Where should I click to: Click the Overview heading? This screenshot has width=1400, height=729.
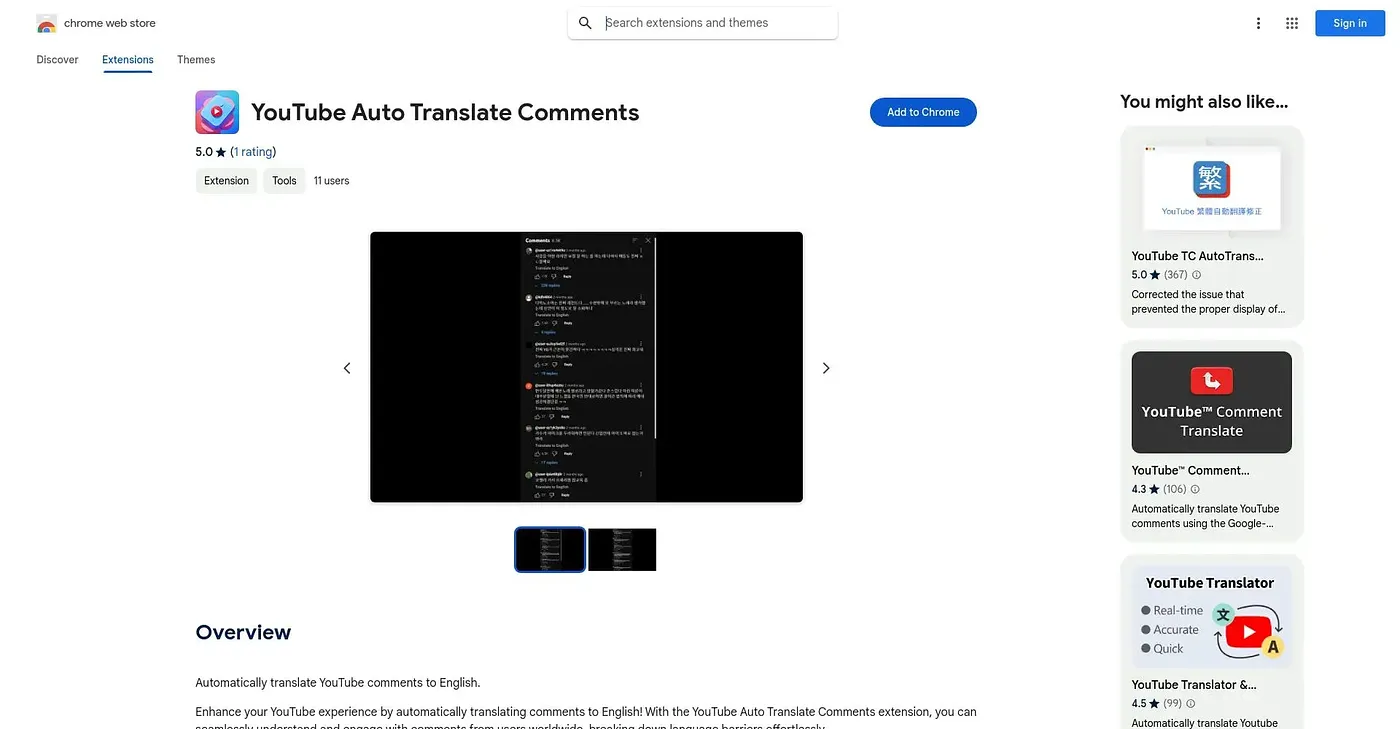pos(243,632)
